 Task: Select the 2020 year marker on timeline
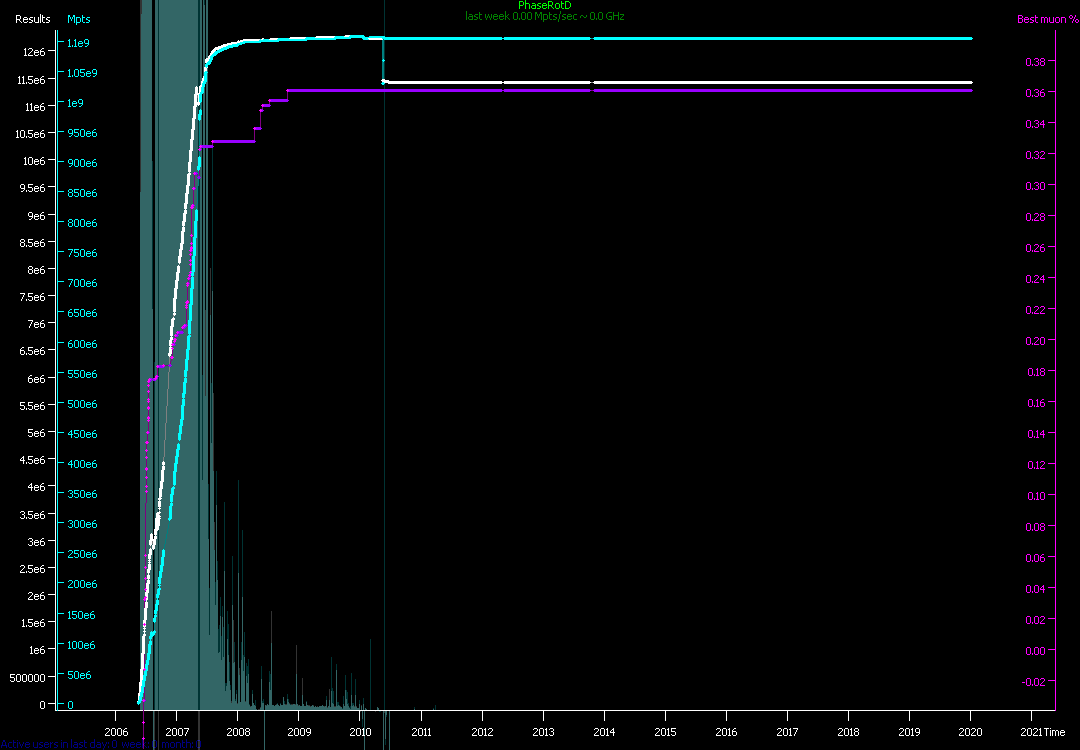point(971,732)
